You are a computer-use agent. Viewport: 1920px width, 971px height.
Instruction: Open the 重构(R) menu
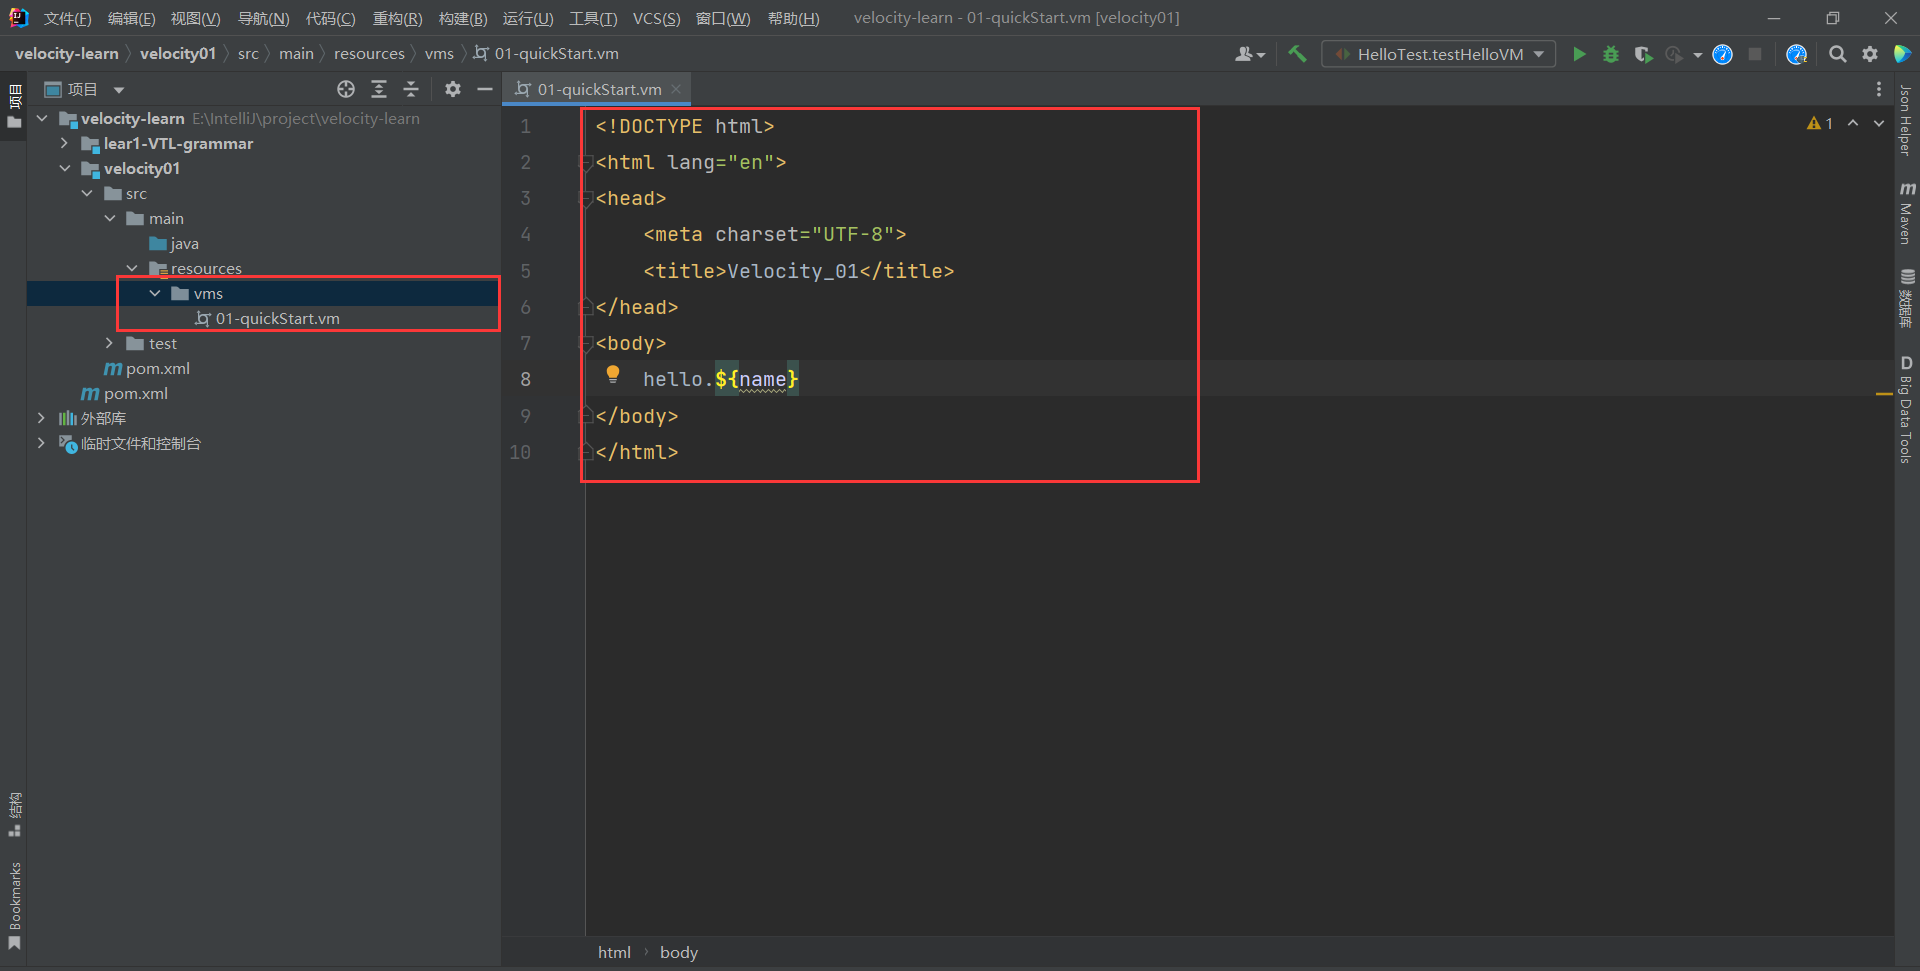click(x=397, y=18)
